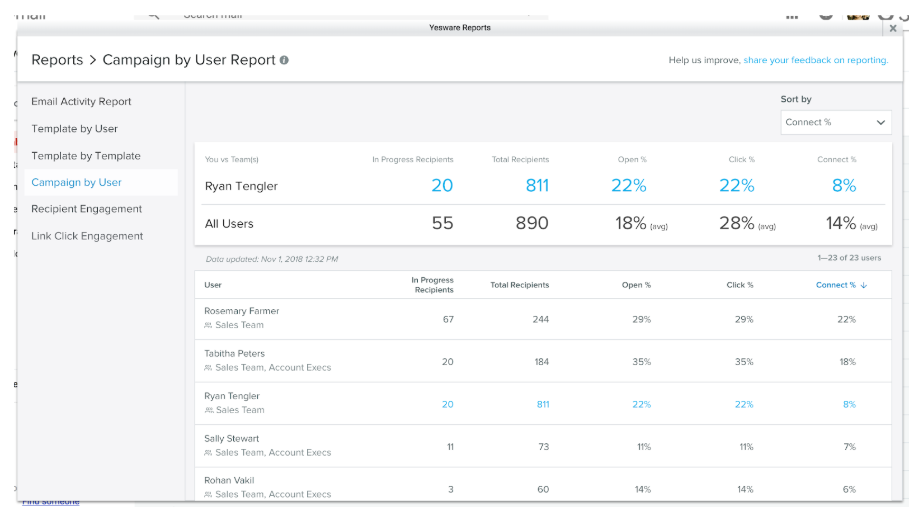Click Rosemary Farmer's 67 in-progress cell
The height and width of the screenshot is (508, 912).
pyautogui.click(x=448, y=319)
